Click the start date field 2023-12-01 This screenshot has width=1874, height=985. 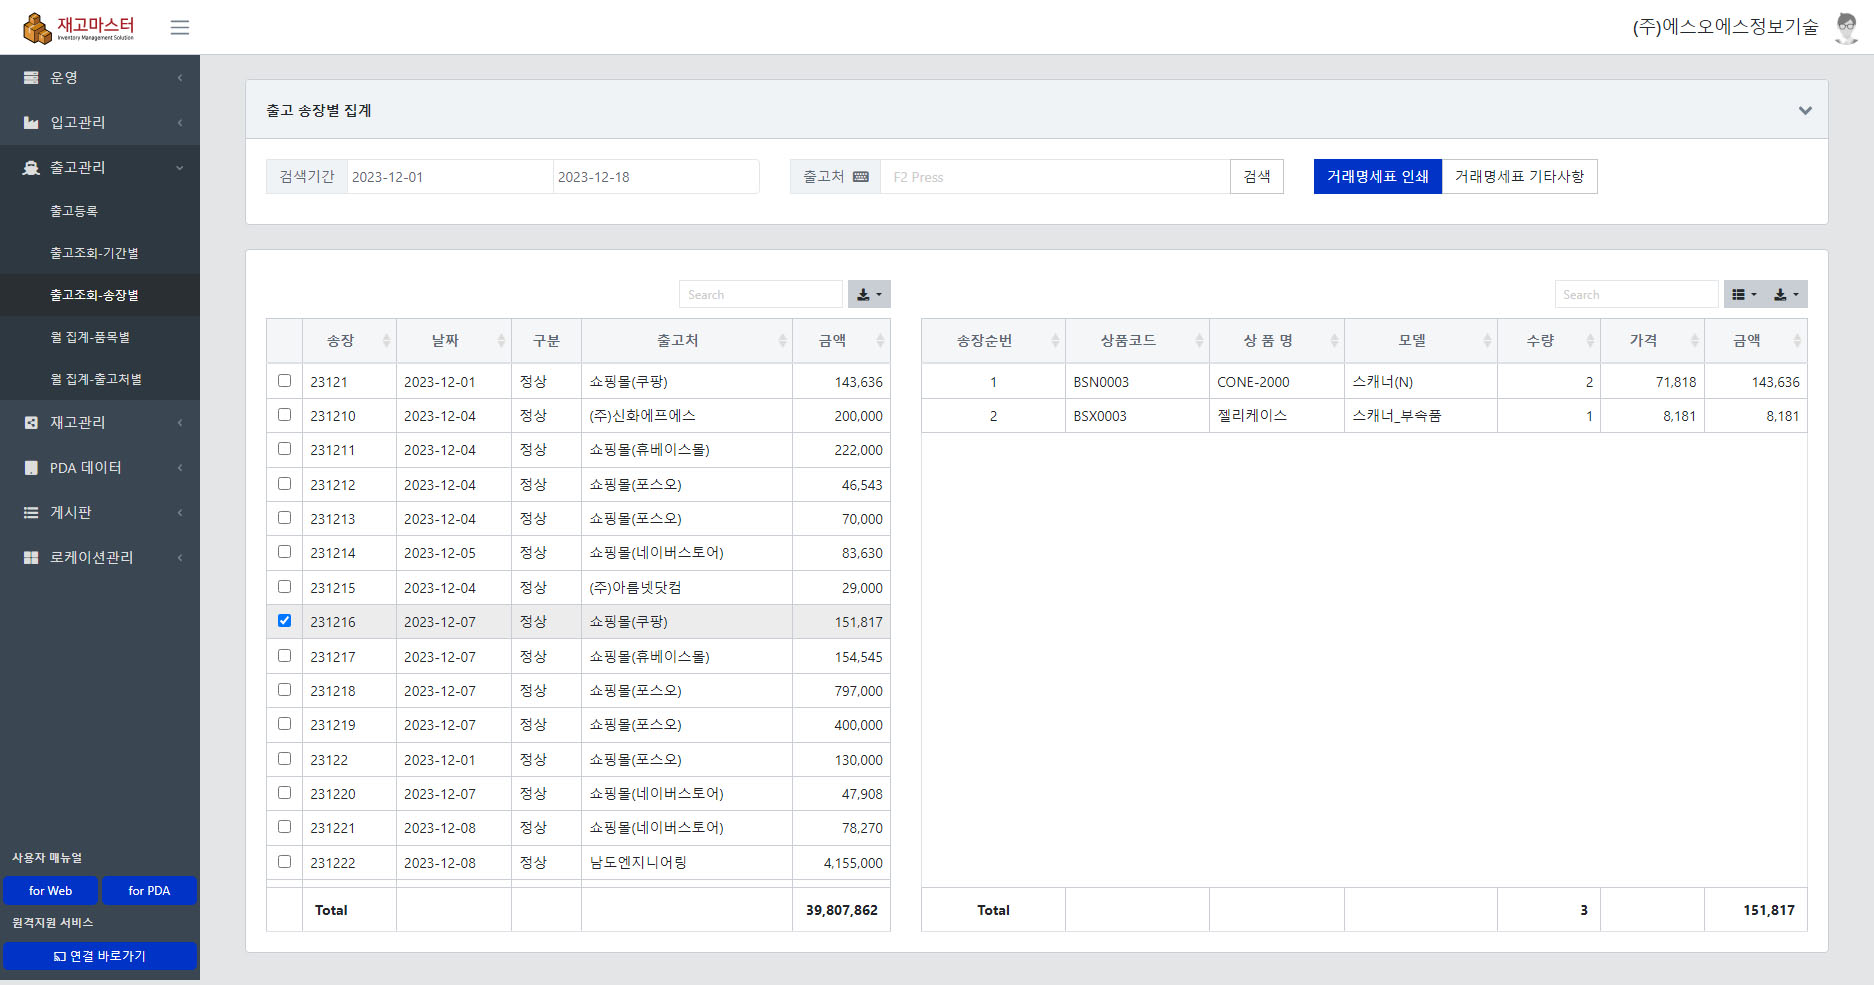coord(449,177)
